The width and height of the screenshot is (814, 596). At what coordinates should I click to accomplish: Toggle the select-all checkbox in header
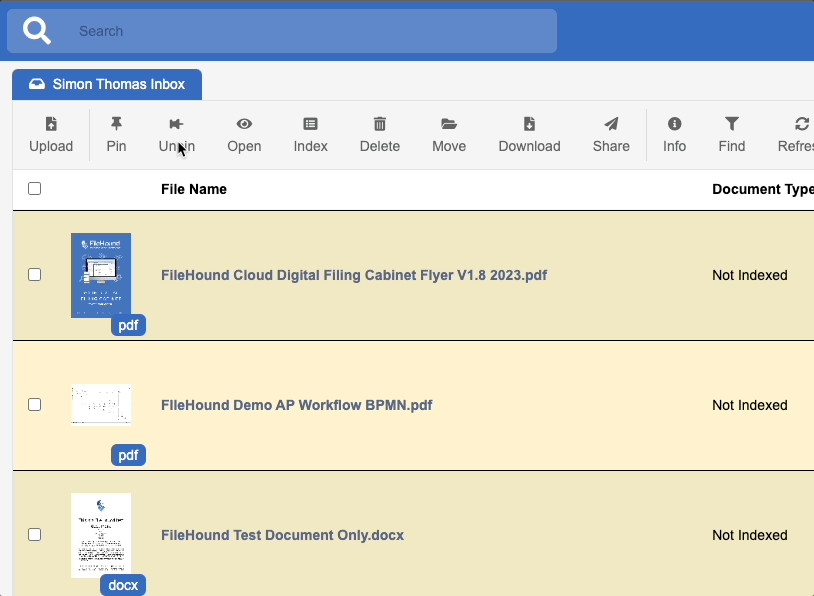click(34, 188)
